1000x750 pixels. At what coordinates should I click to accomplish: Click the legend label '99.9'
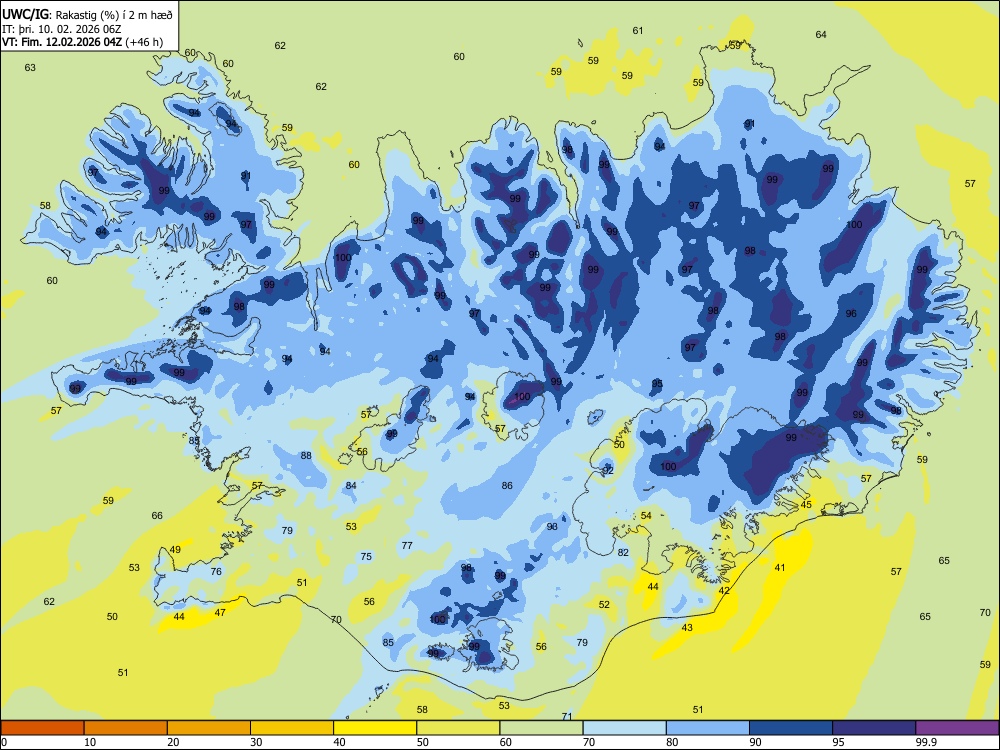coord(926,742)
